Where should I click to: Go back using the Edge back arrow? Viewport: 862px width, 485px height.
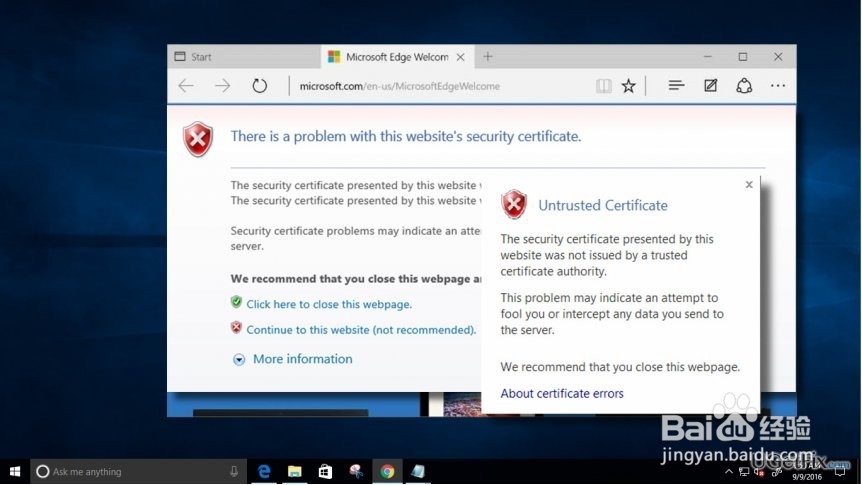[186, 86]
